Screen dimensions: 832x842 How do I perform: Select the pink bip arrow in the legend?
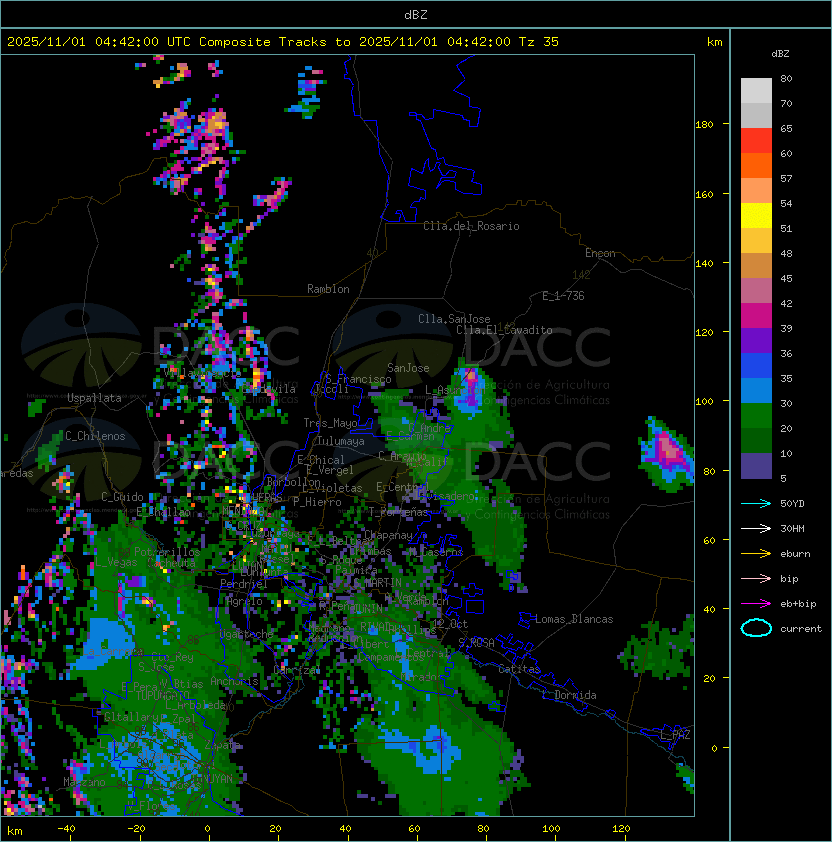pyautogui.click(x=756, y=578)
